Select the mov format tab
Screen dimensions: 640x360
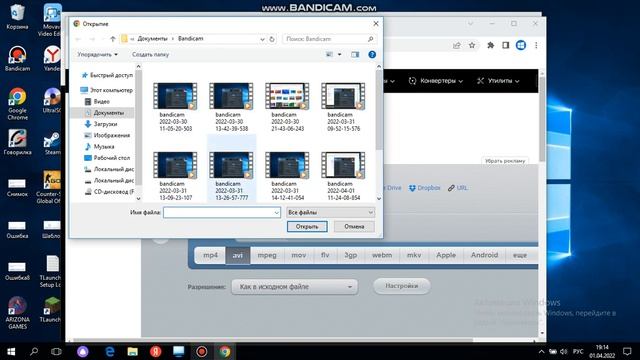298,255
